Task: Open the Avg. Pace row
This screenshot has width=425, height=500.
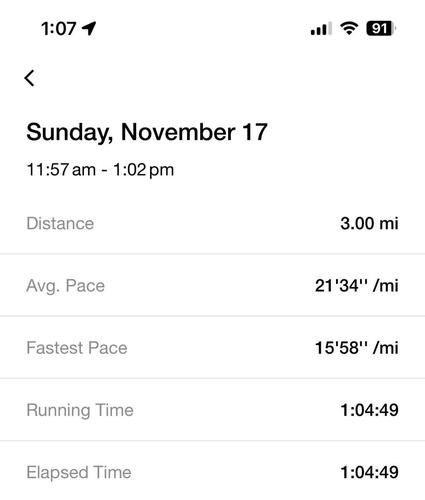Action: pos(212,285)
